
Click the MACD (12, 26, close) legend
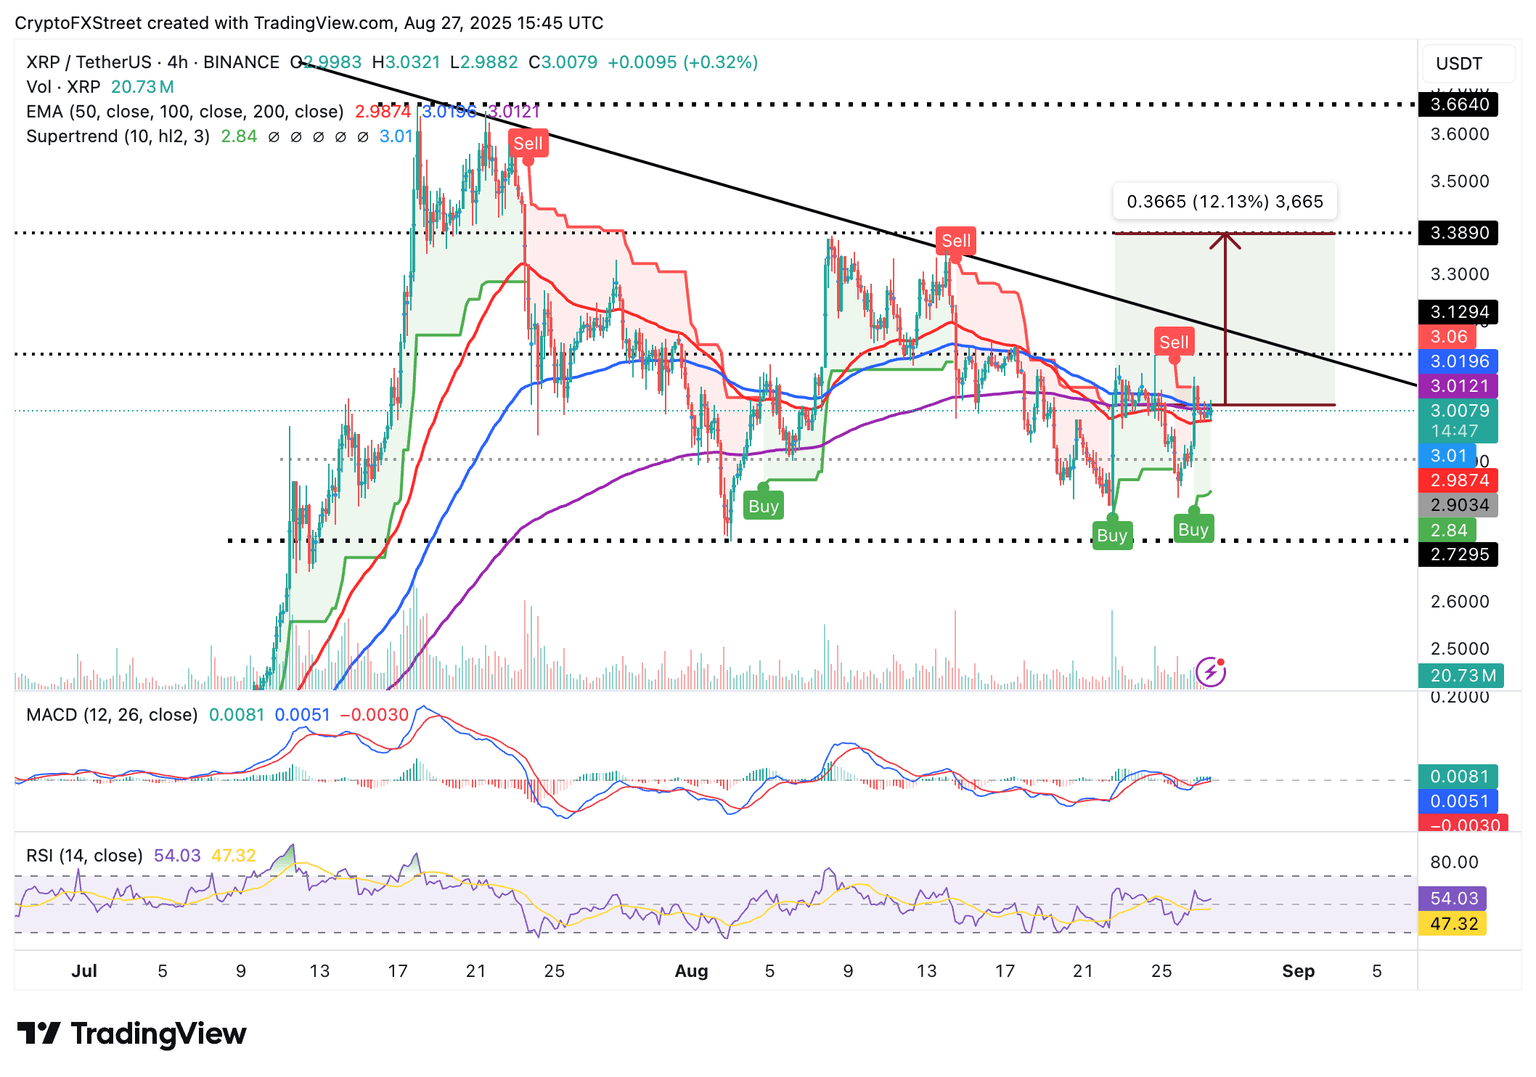click(112, 715)
